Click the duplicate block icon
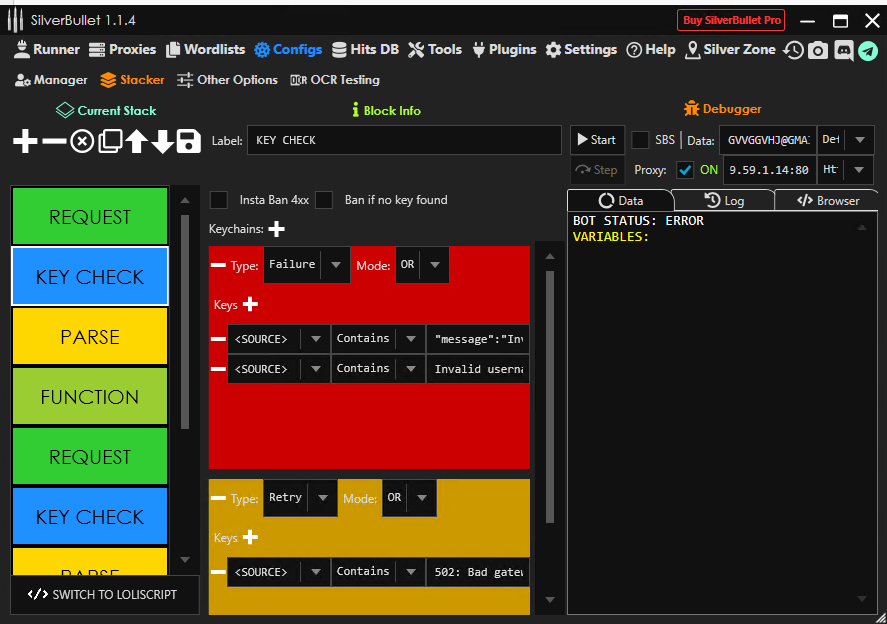 (x=110, y=141)
